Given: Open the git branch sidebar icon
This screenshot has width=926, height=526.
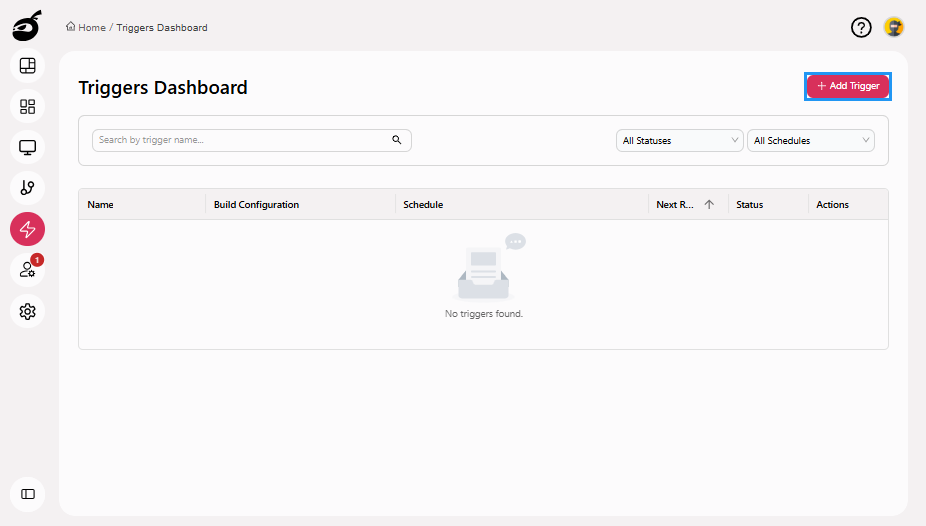Looking at the screenshot, I should [x=28, y=188].
